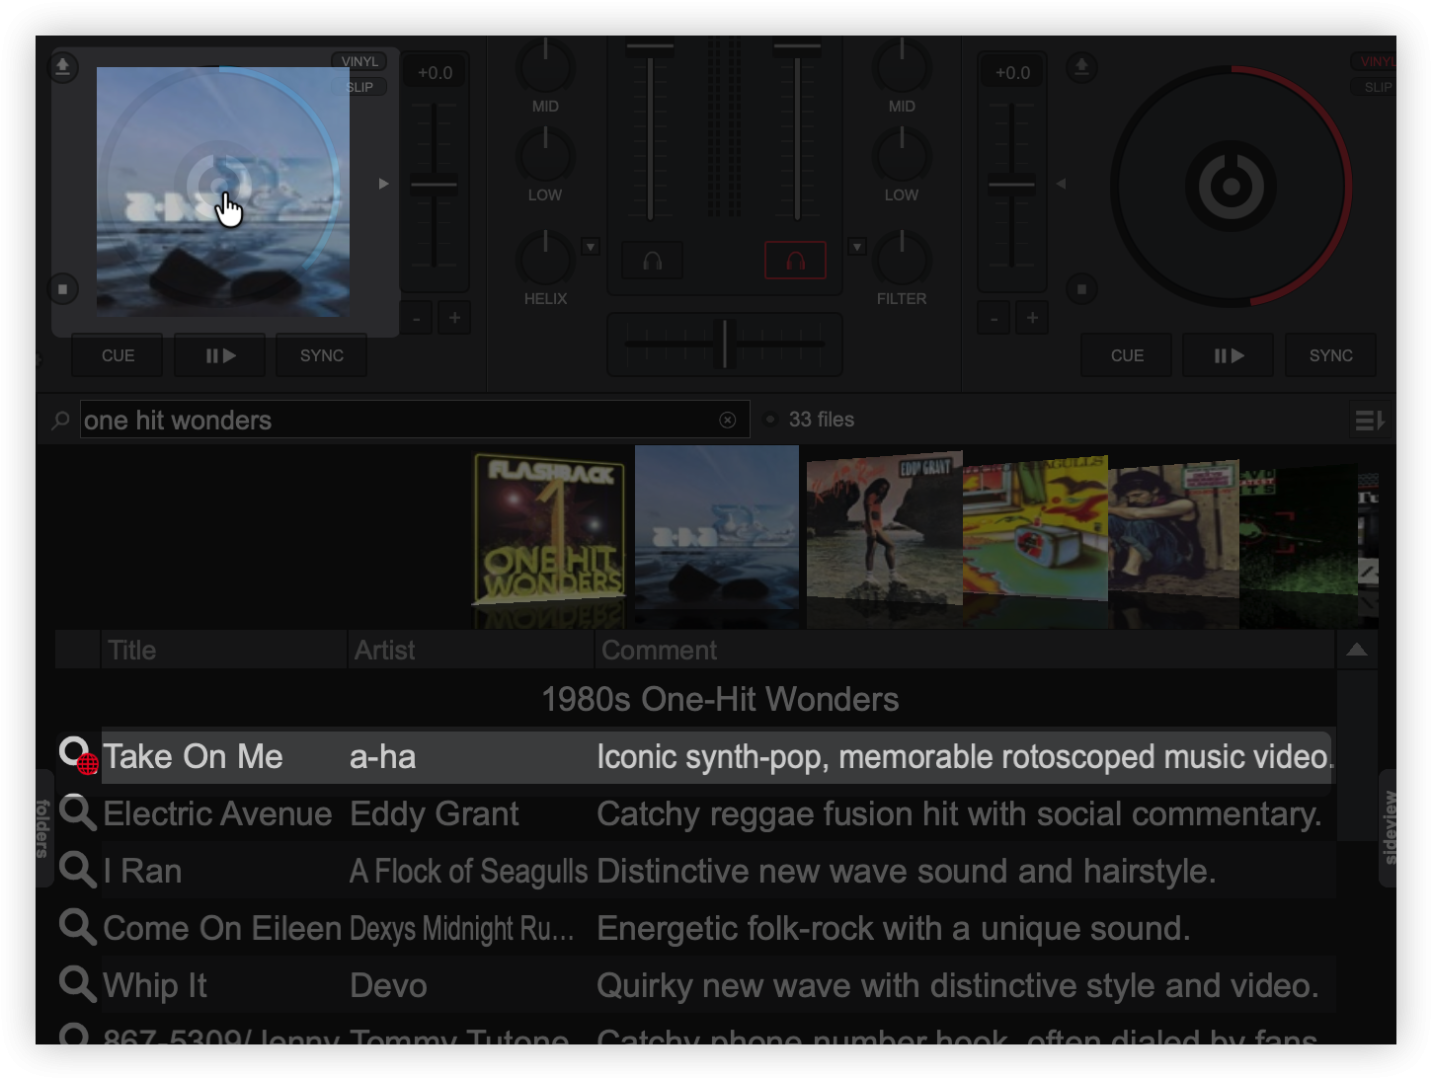Screen dimensions: 1432x1080
Task: Open the HELIX effect dropdown arrow
Action: pos(590,246)
